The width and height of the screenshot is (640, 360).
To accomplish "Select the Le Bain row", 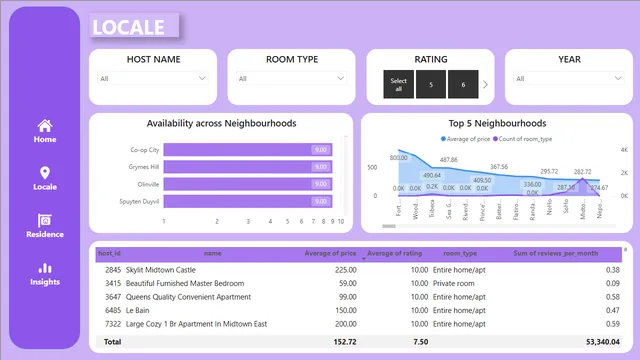I will 359,310.
